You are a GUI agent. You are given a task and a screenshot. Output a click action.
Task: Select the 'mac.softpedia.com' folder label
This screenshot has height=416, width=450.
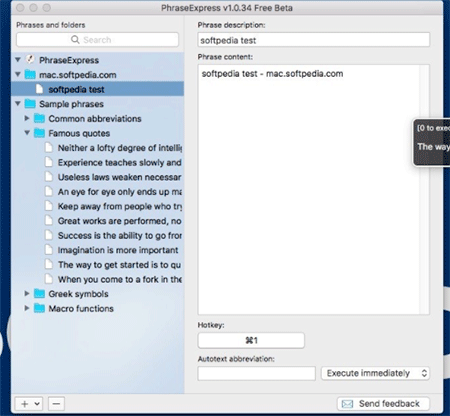(x=78, y=75)
